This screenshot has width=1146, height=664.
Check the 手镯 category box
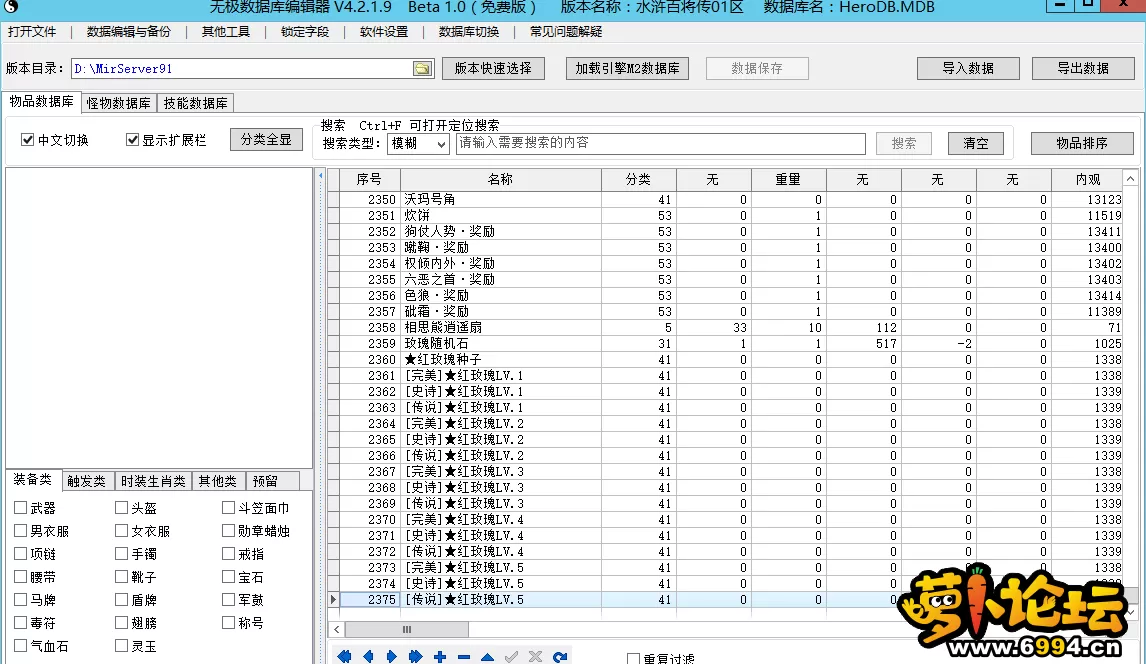click(x=121, y=554)
